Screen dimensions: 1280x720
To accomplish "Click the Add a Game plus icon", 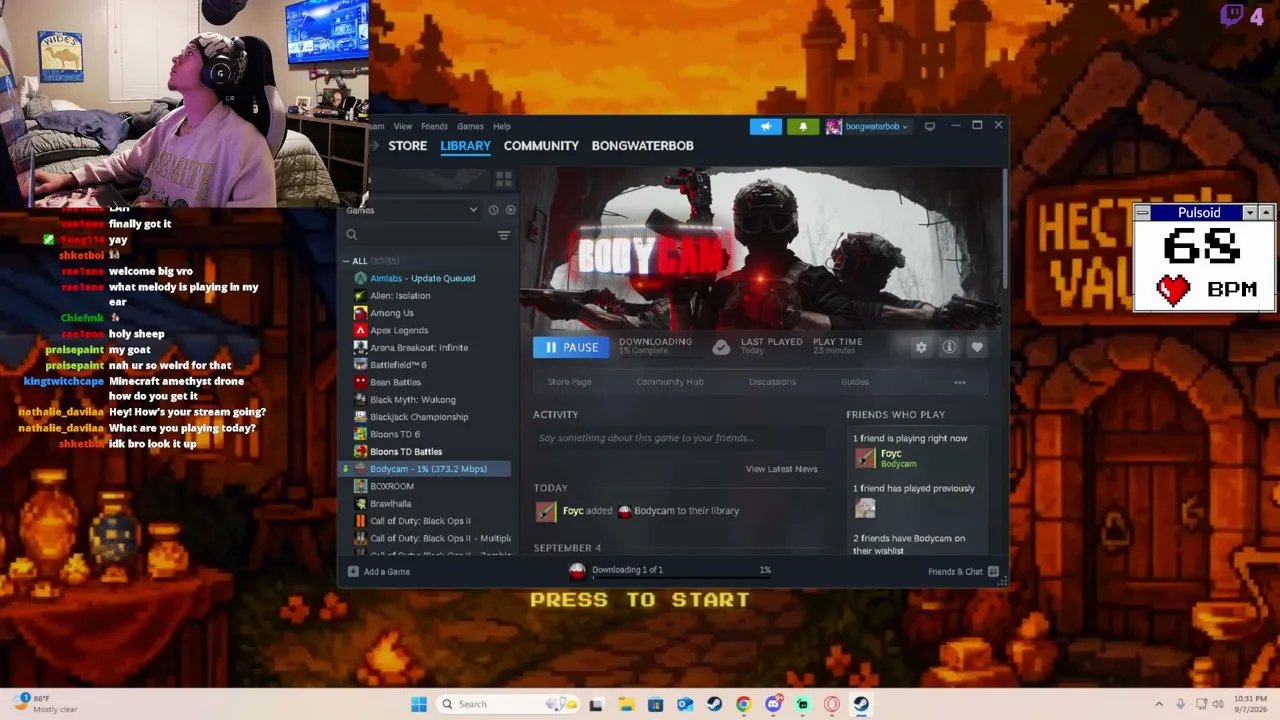I will pos(353,571).
